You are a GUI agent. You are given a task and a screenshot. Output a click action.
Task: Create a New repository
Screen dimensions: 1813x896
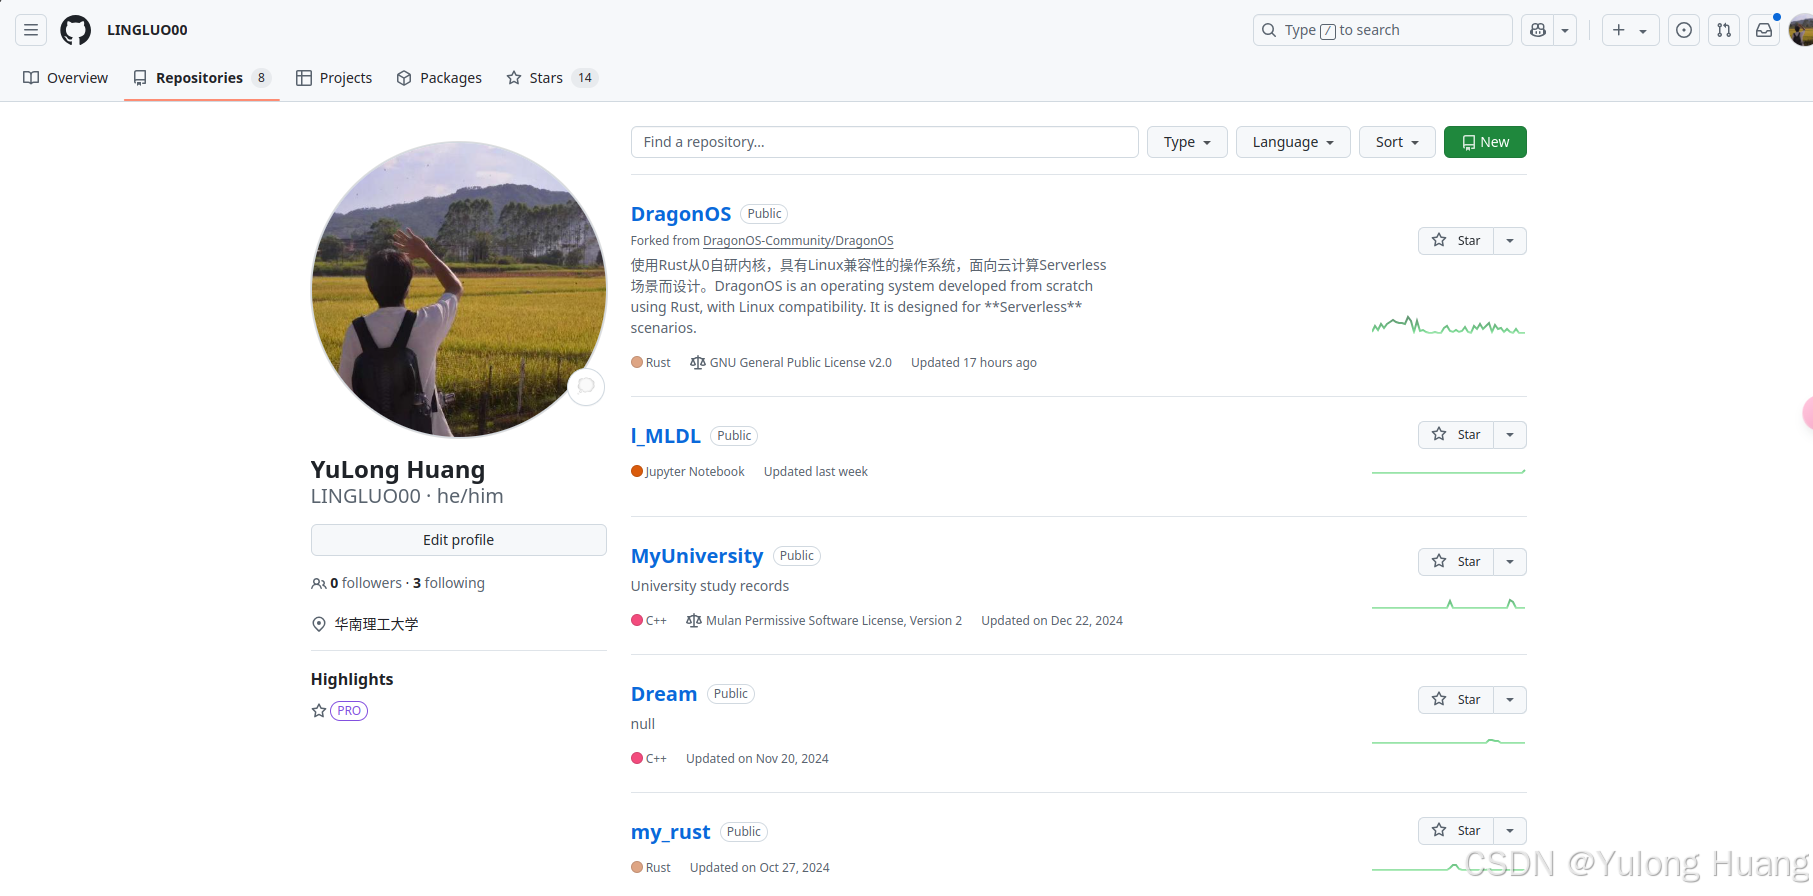[x=1485, y=142]
